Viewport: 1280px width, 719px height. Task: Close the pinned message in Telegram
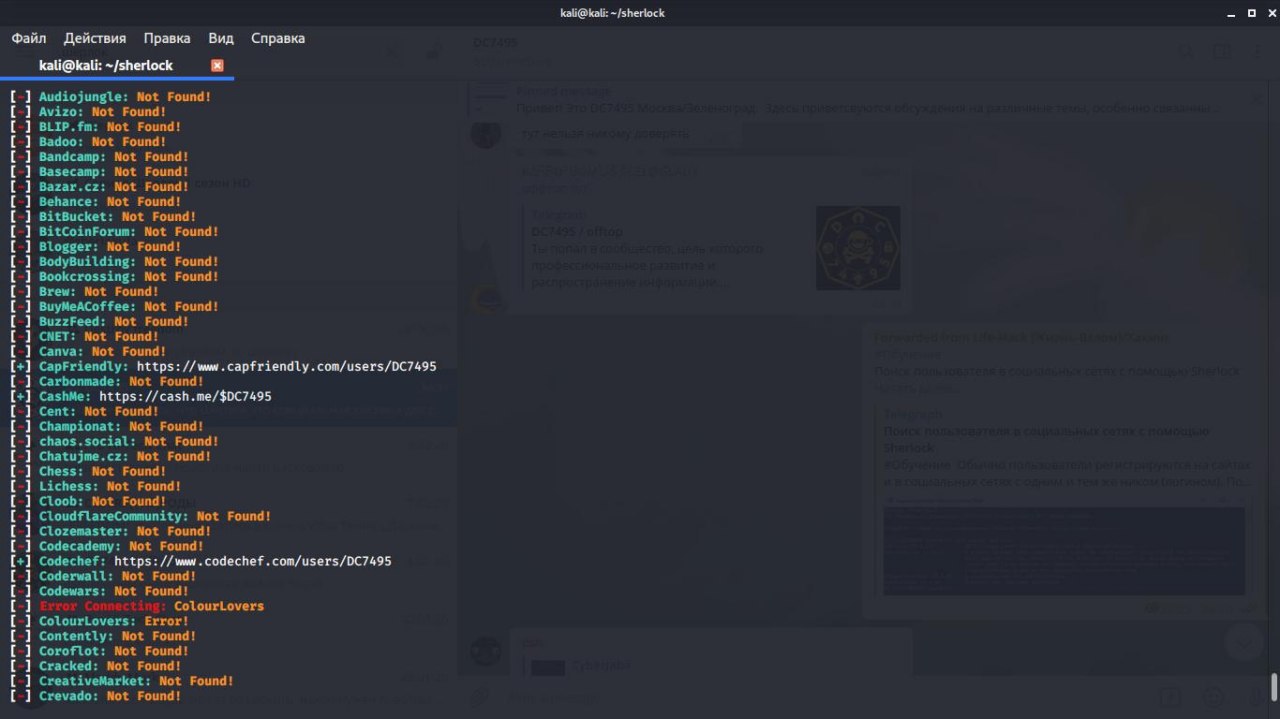click(1257, 99)
